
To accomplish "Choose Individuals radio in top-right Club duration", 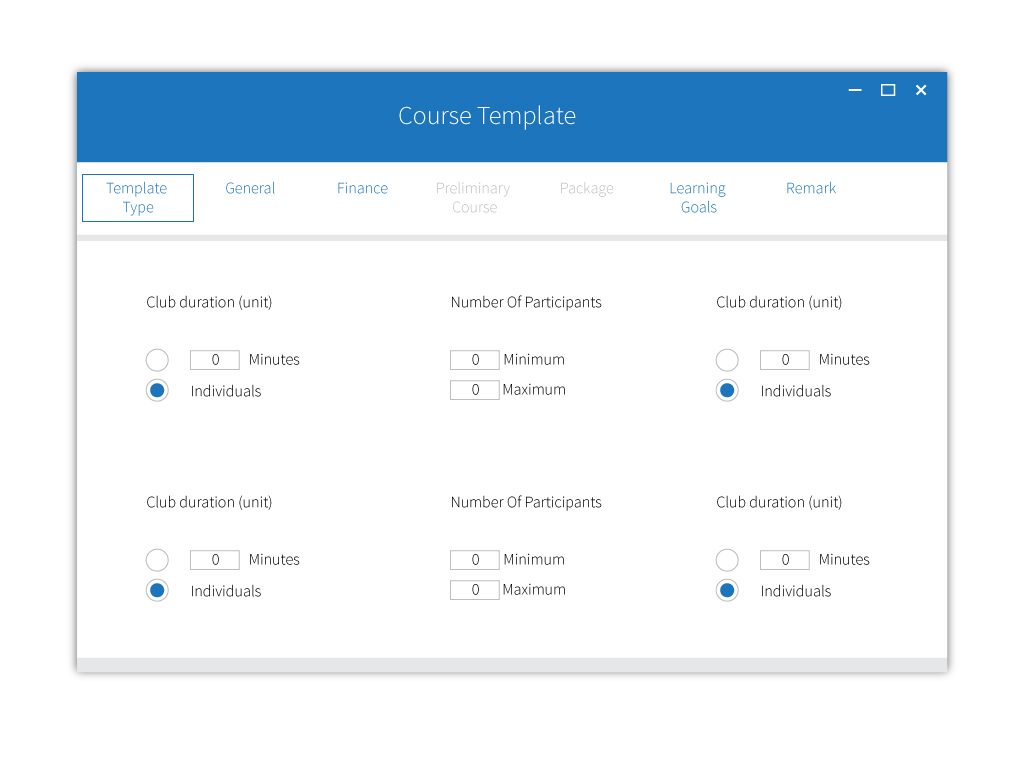I will click(x=727, y=391).
